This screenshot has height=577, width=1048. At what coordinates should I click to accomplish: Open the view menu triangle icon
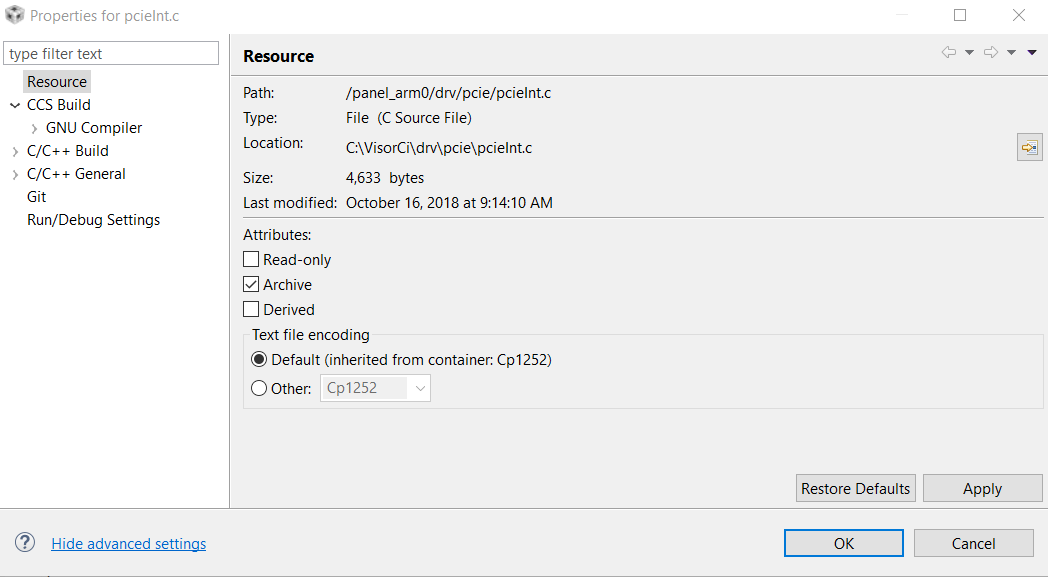point(1032,53)
